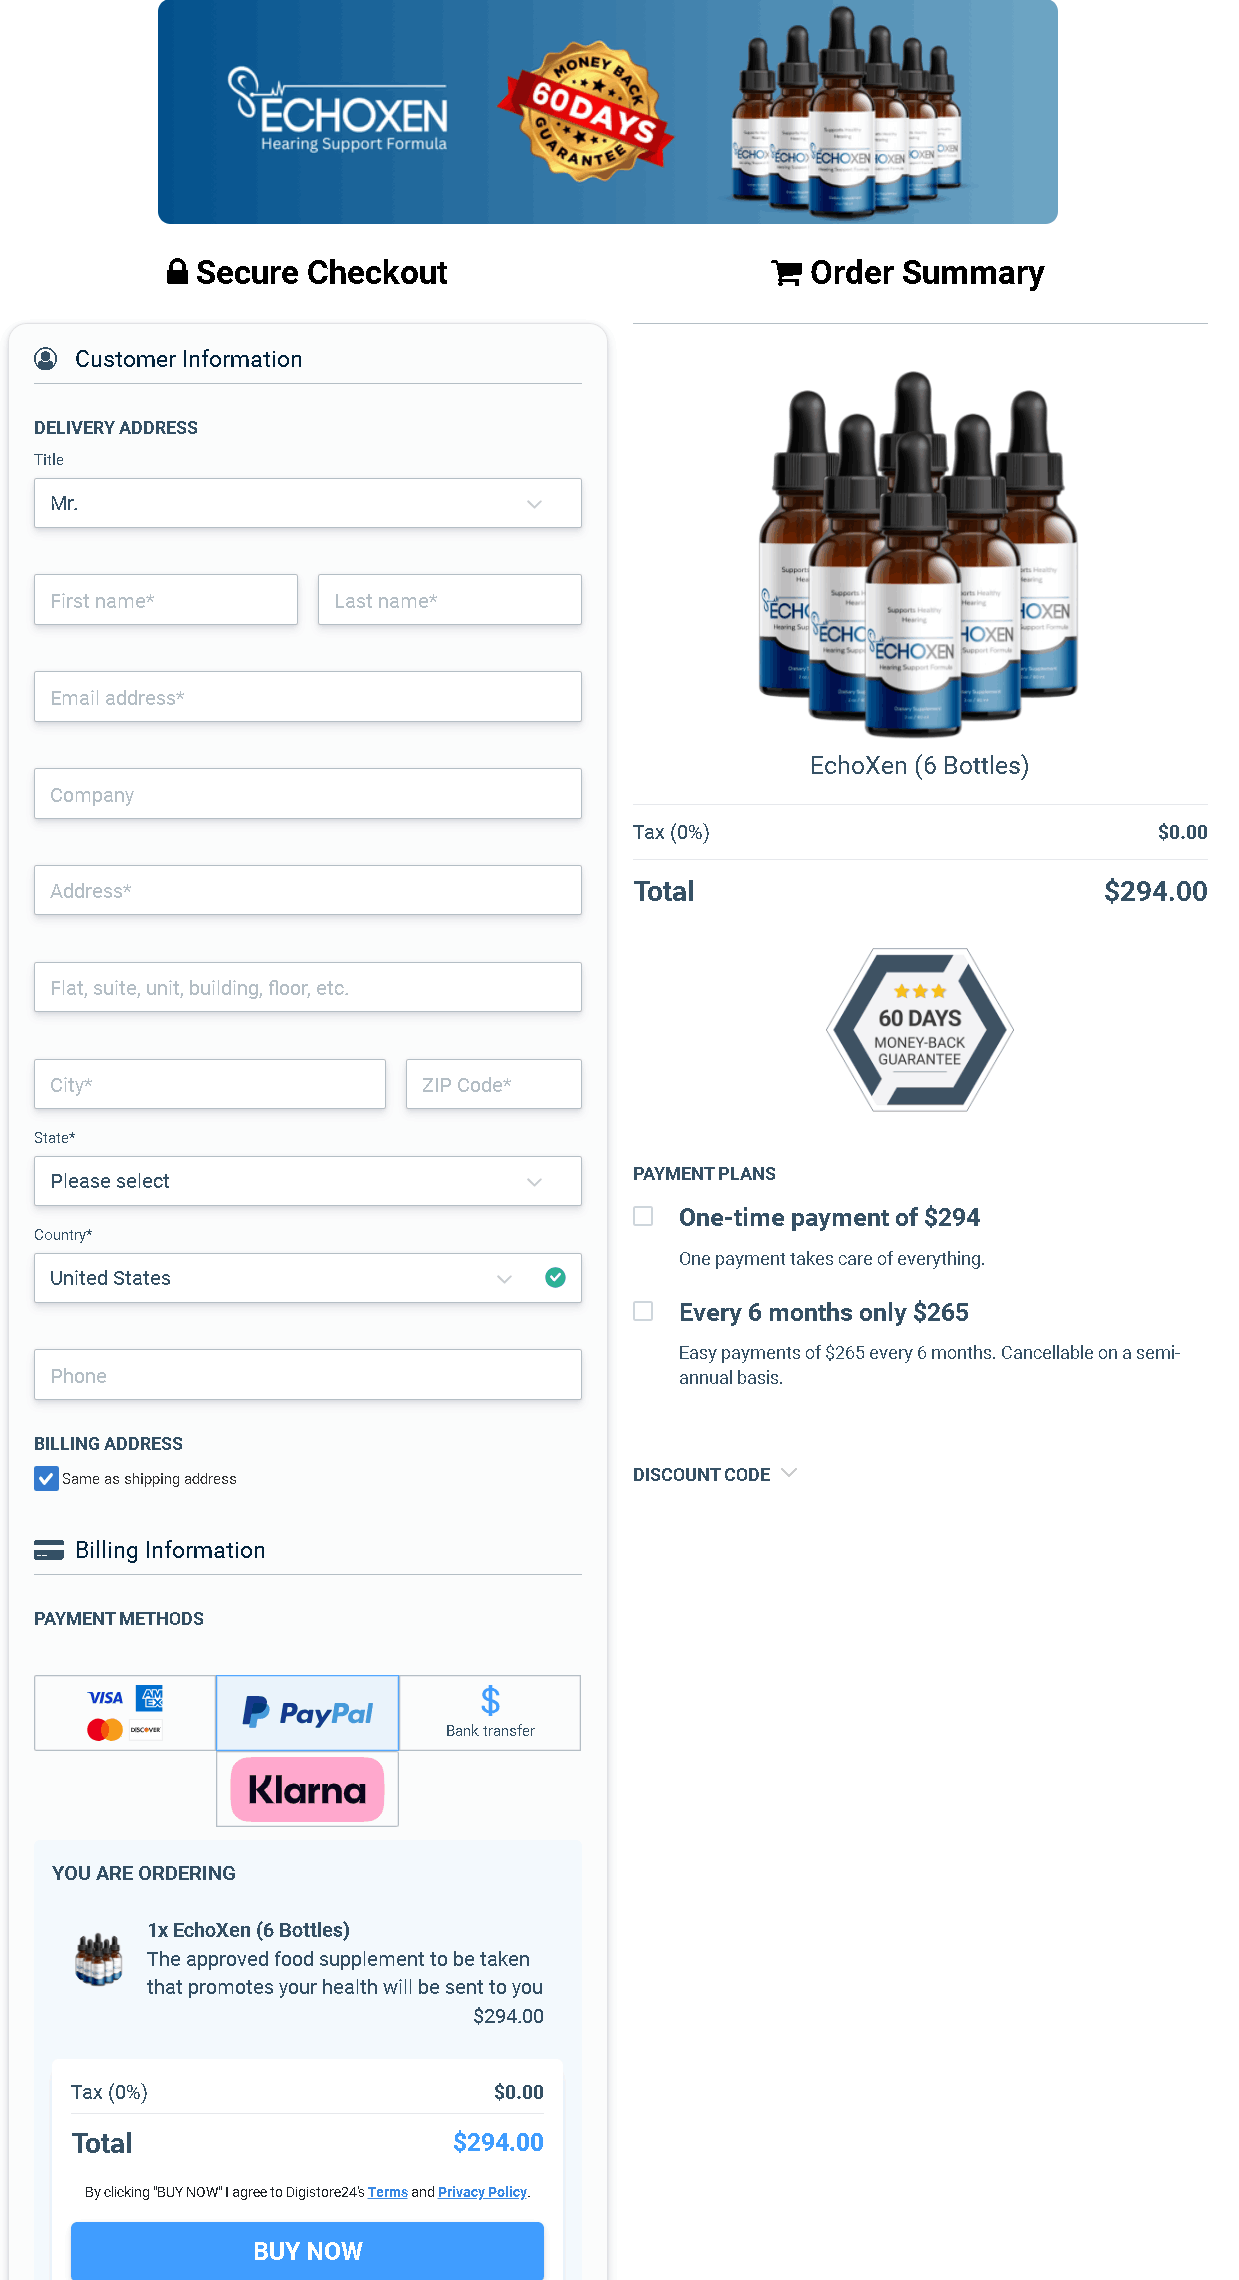Focus the Address field
The image size is (1239, 2280).
pyautogui.click(x=308, y=890)
